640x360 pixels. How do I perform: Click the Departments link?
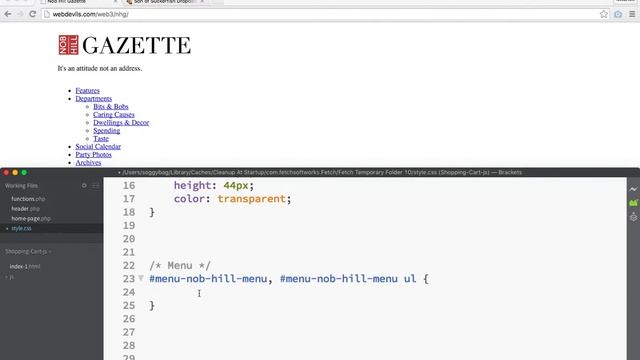point(93,99)
